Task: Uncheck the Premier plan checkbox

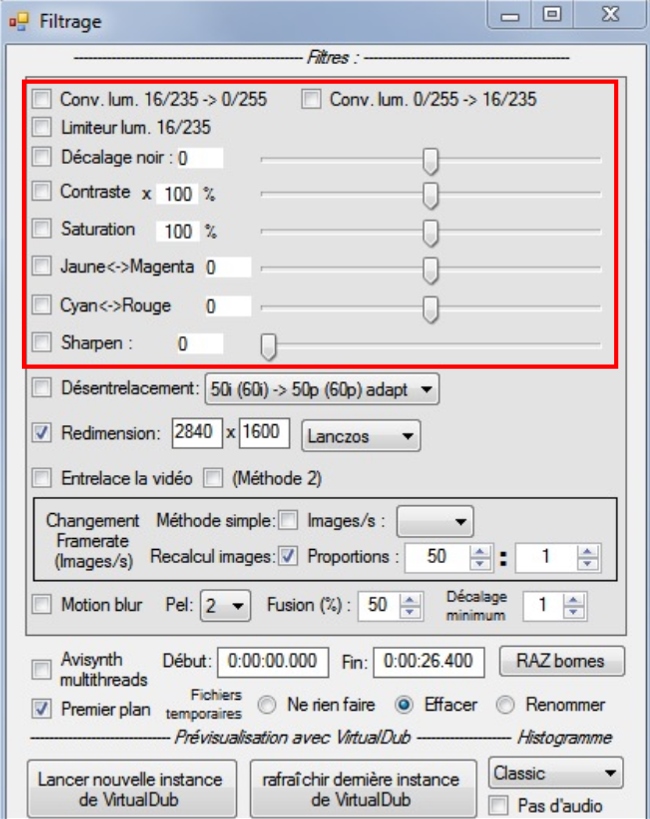Action: click(41, 709)
